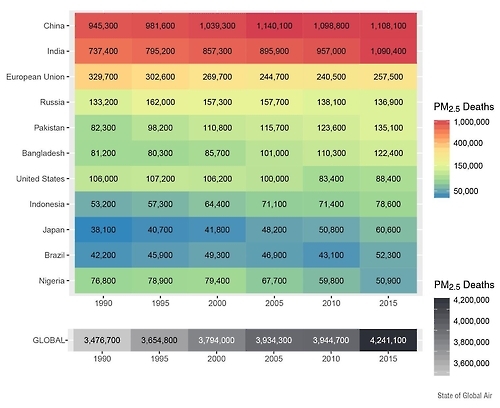500x408 pixels.
Task: Click GLOBAL 1990 cell 3,476,700
Action: 102,340
